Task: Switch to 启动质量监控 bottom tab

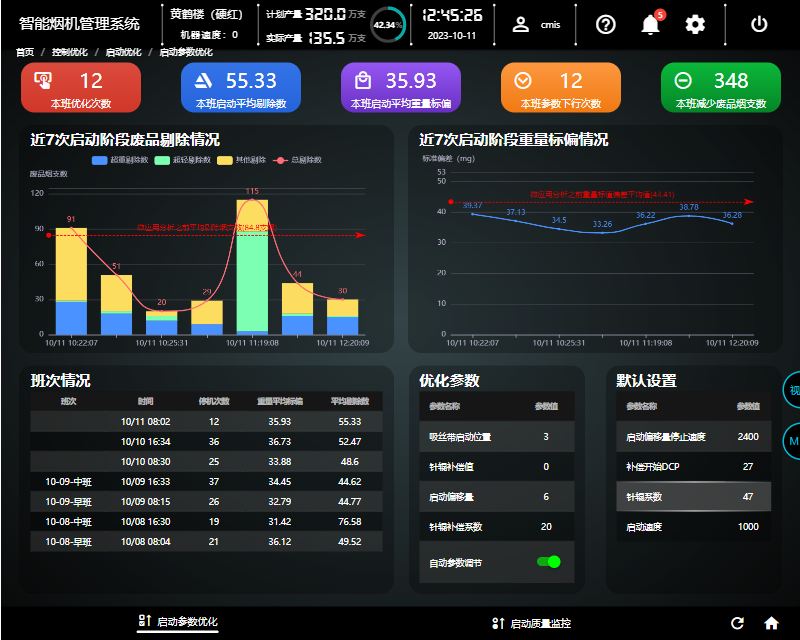Action: point(531,623)
